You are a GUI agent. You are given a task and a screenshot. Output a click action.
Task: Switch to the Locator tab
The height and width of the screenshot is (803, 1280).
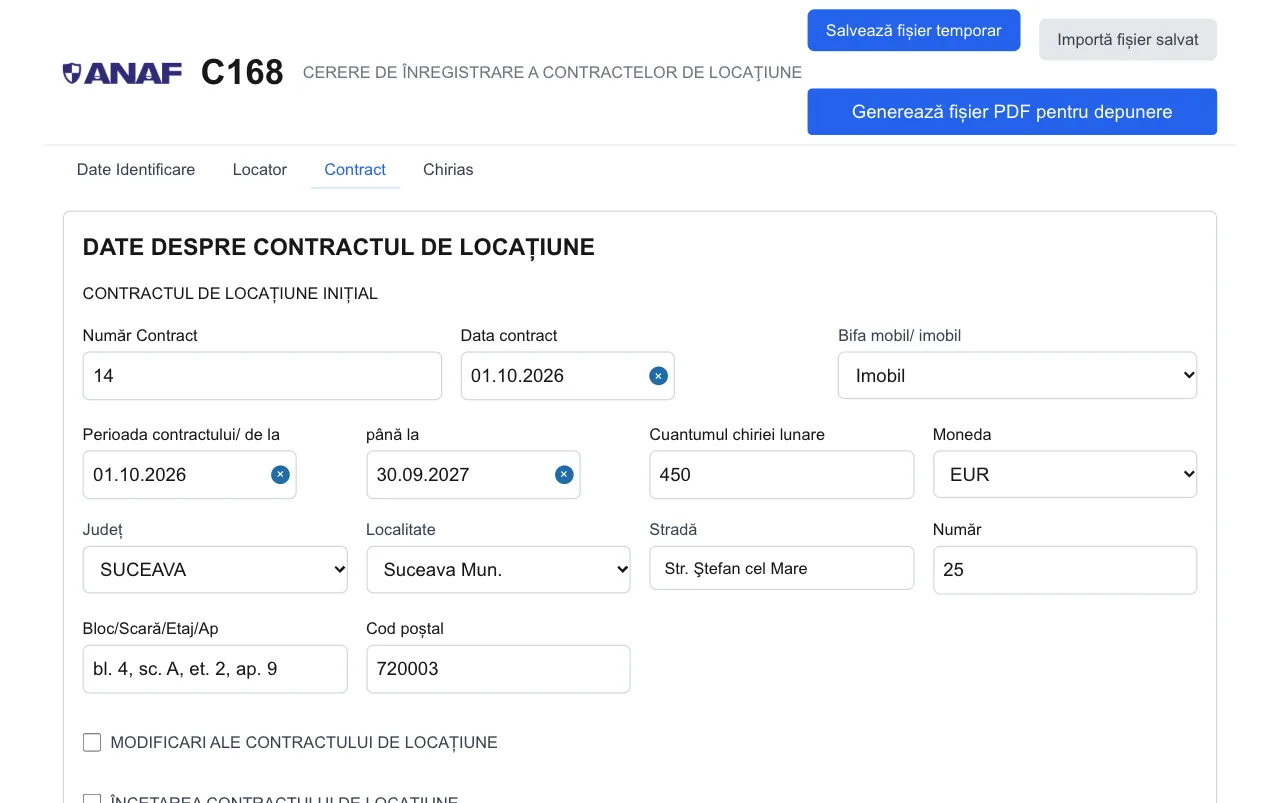point(260,169)
